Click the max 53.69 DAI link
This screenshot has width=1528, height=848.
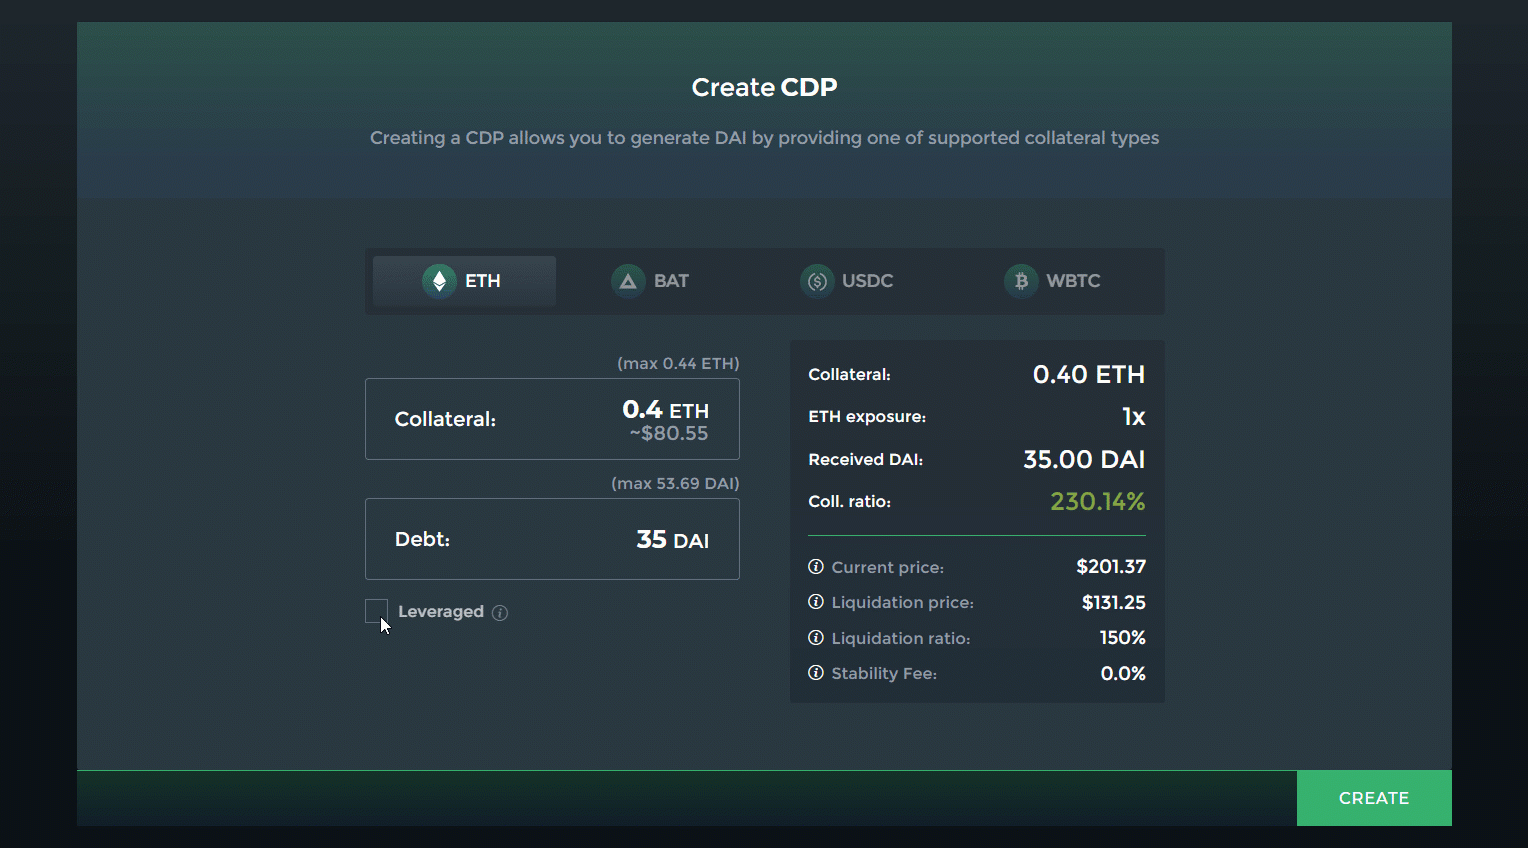click(675, 483)
